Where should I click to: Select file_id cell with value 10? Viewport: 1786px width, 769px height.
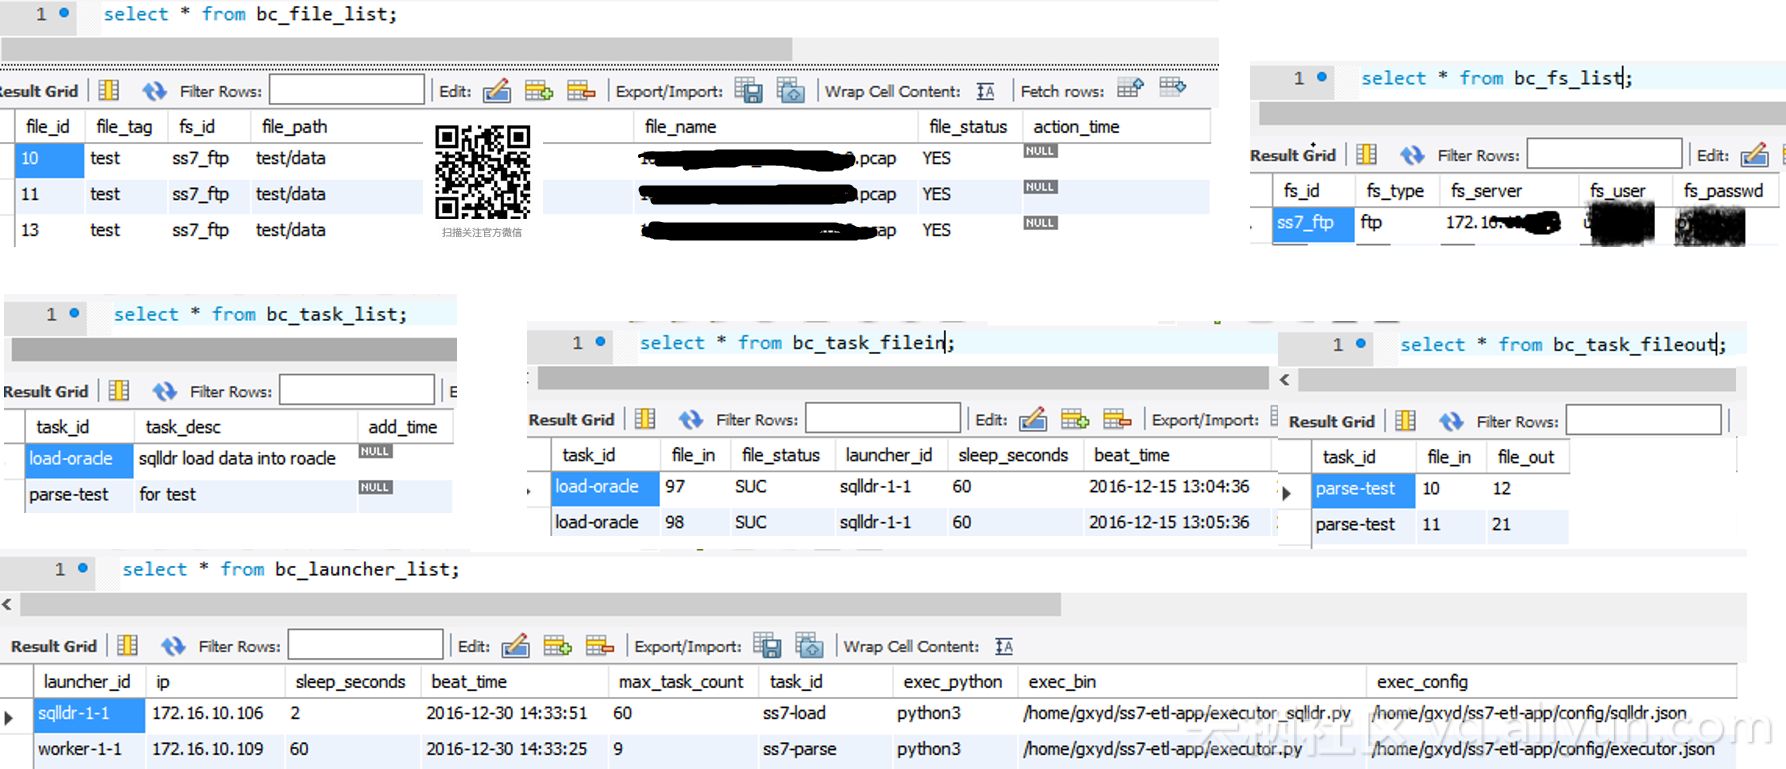point(49,159)
